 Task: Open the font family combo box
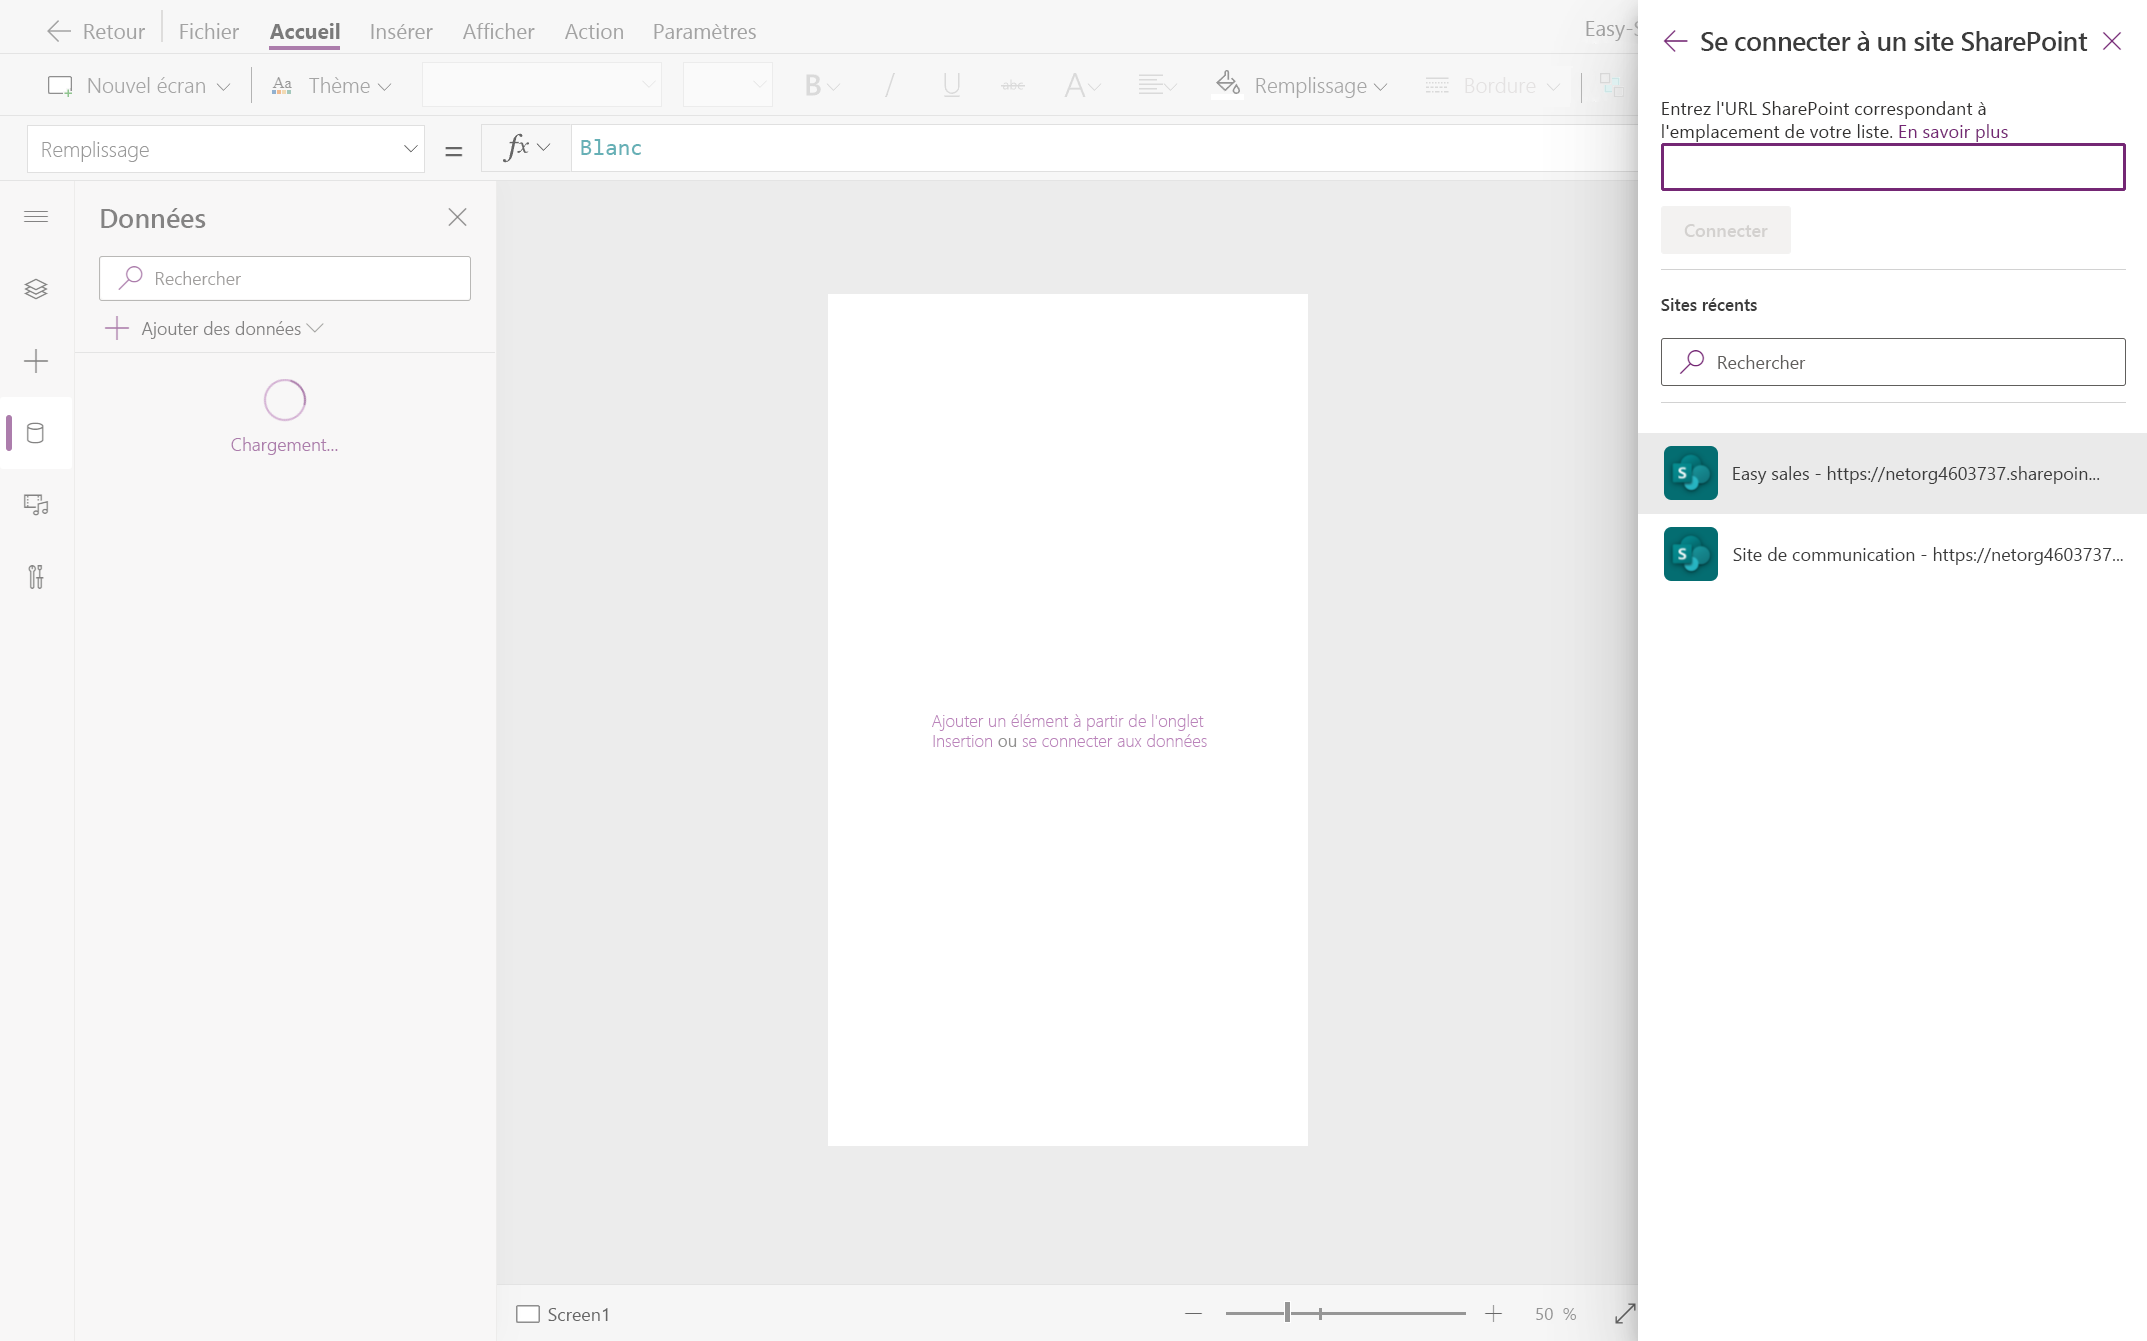(x=542, y=85)
